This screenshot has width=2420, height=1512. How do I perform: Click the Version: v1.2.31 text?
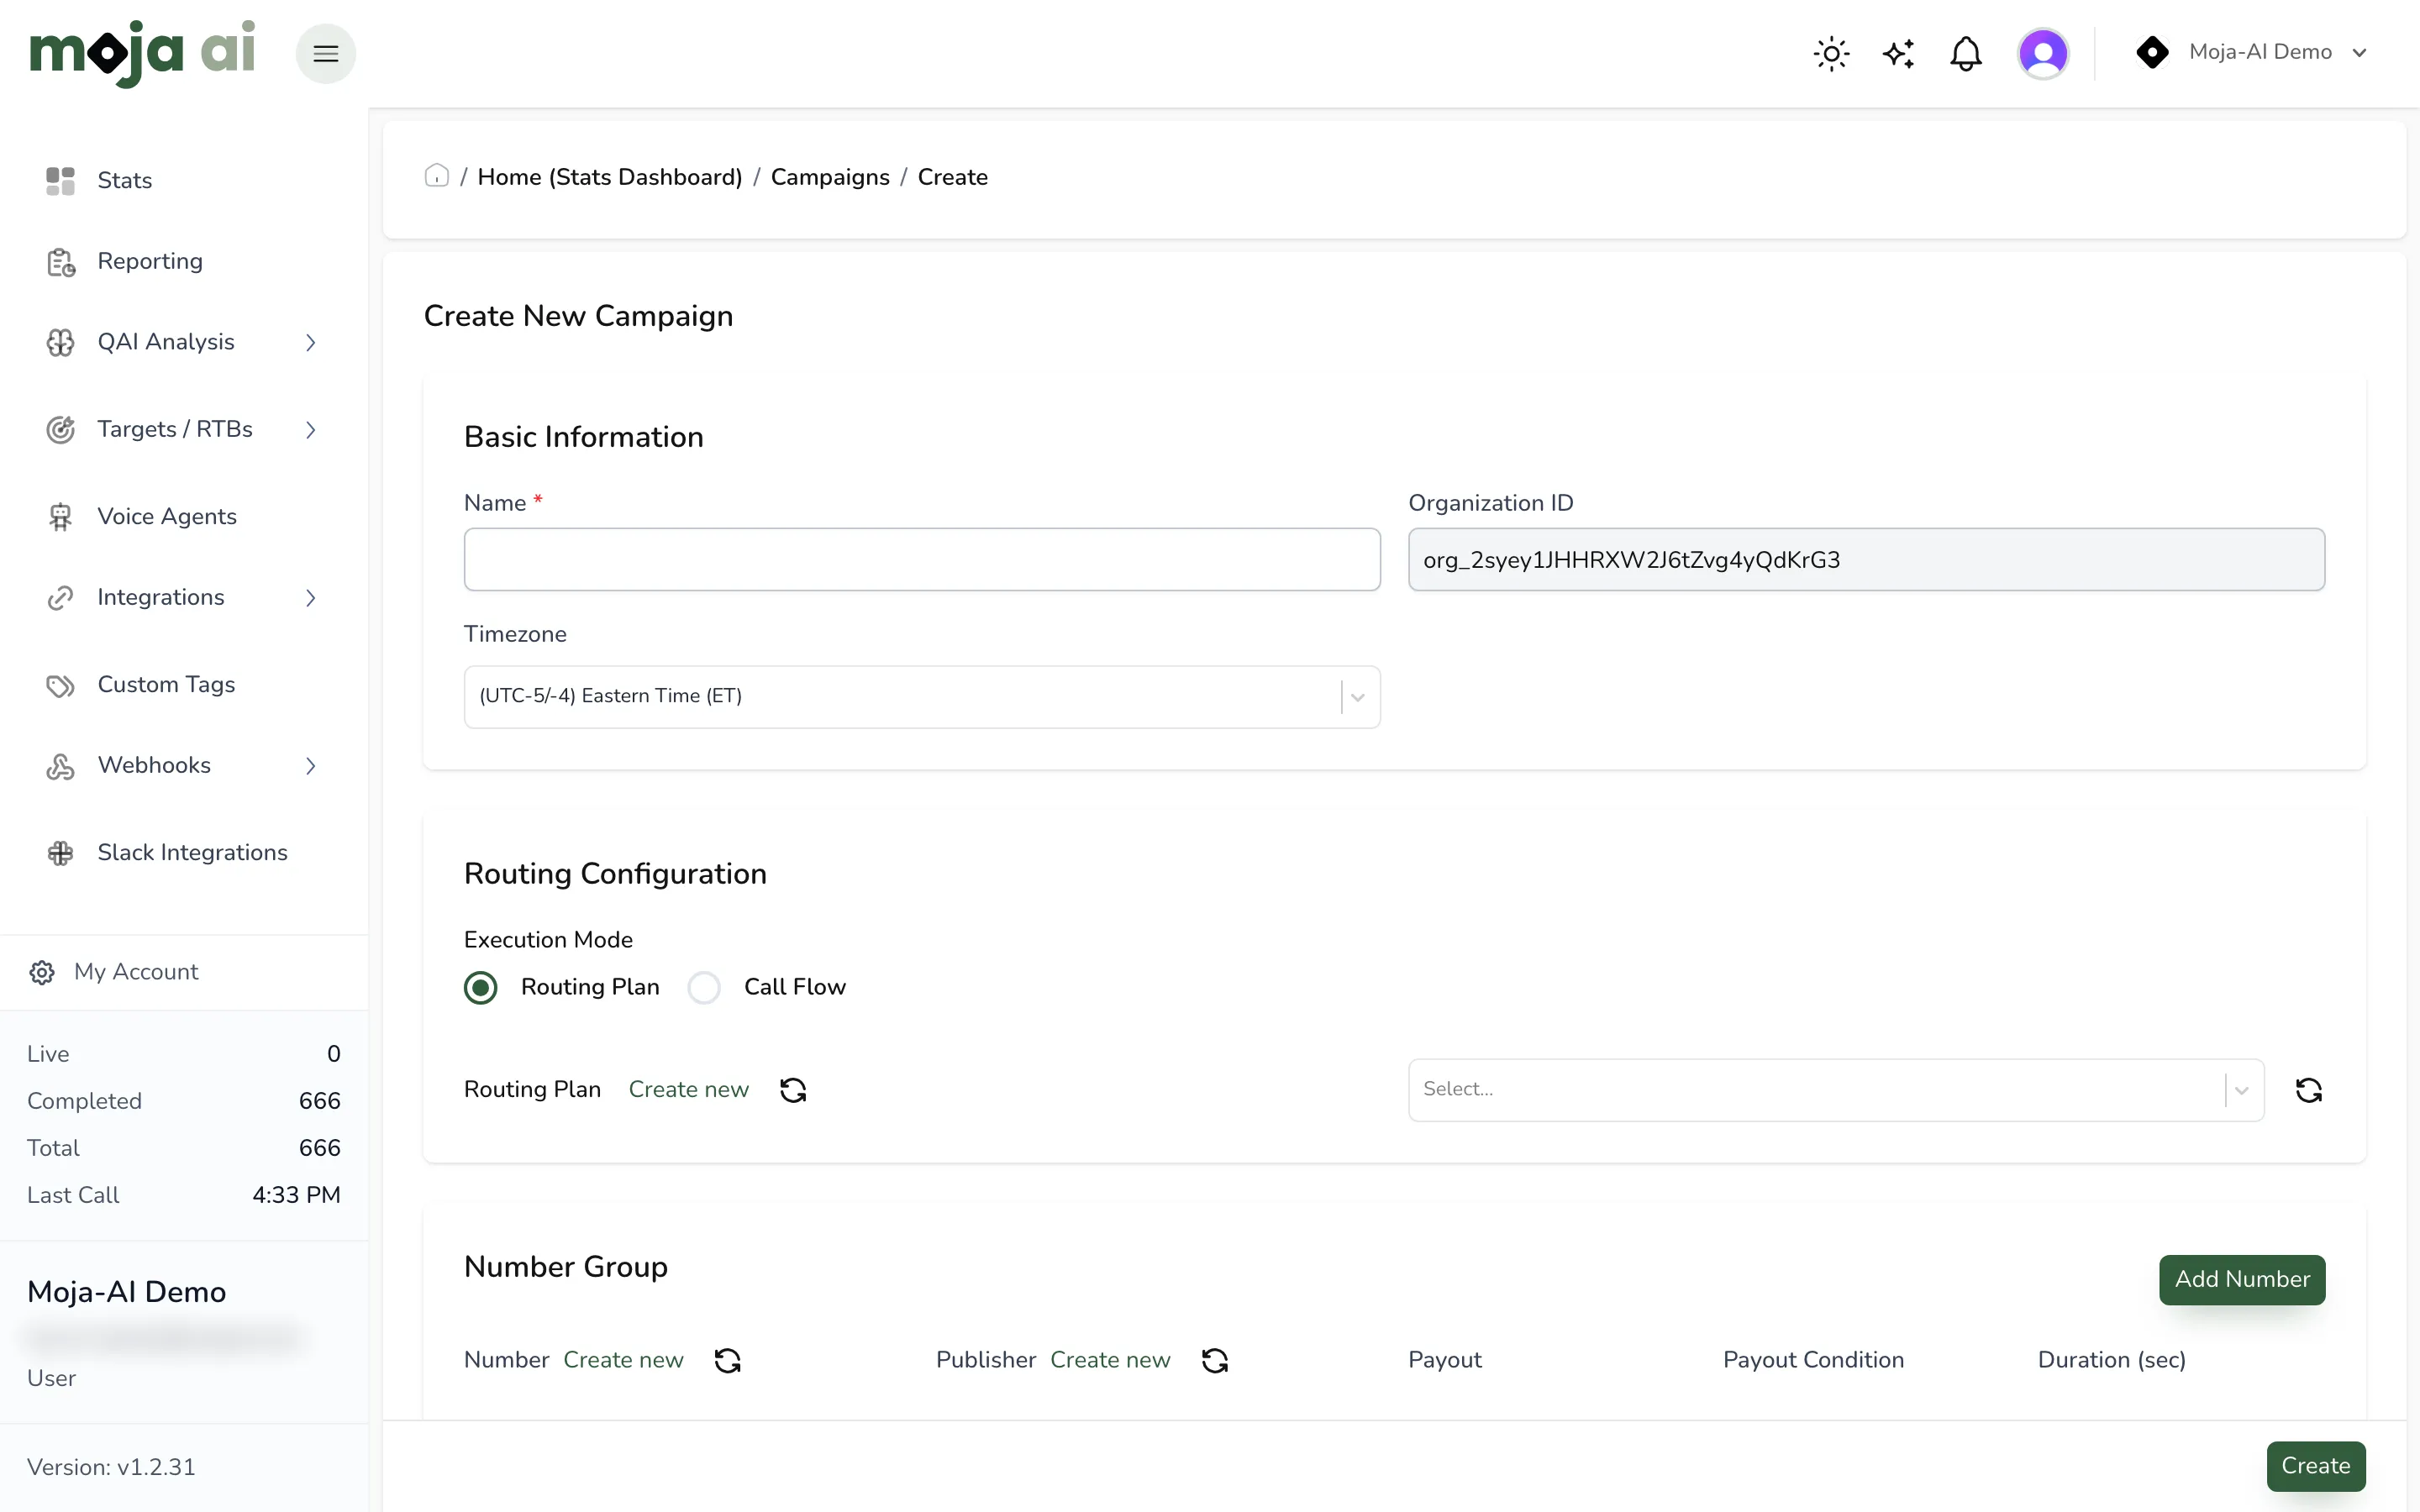pos(111,1468)
